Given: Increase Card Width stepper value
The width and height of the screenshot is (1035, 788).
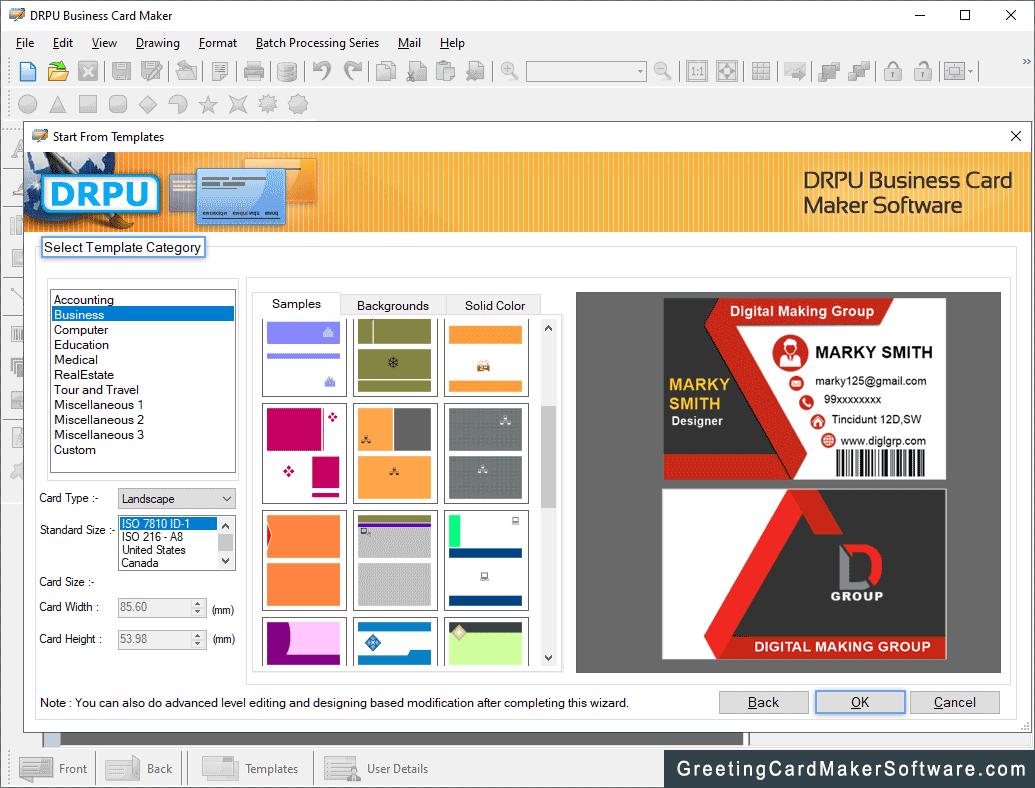Looking at the screenshot, I should [x=197, y=603].
